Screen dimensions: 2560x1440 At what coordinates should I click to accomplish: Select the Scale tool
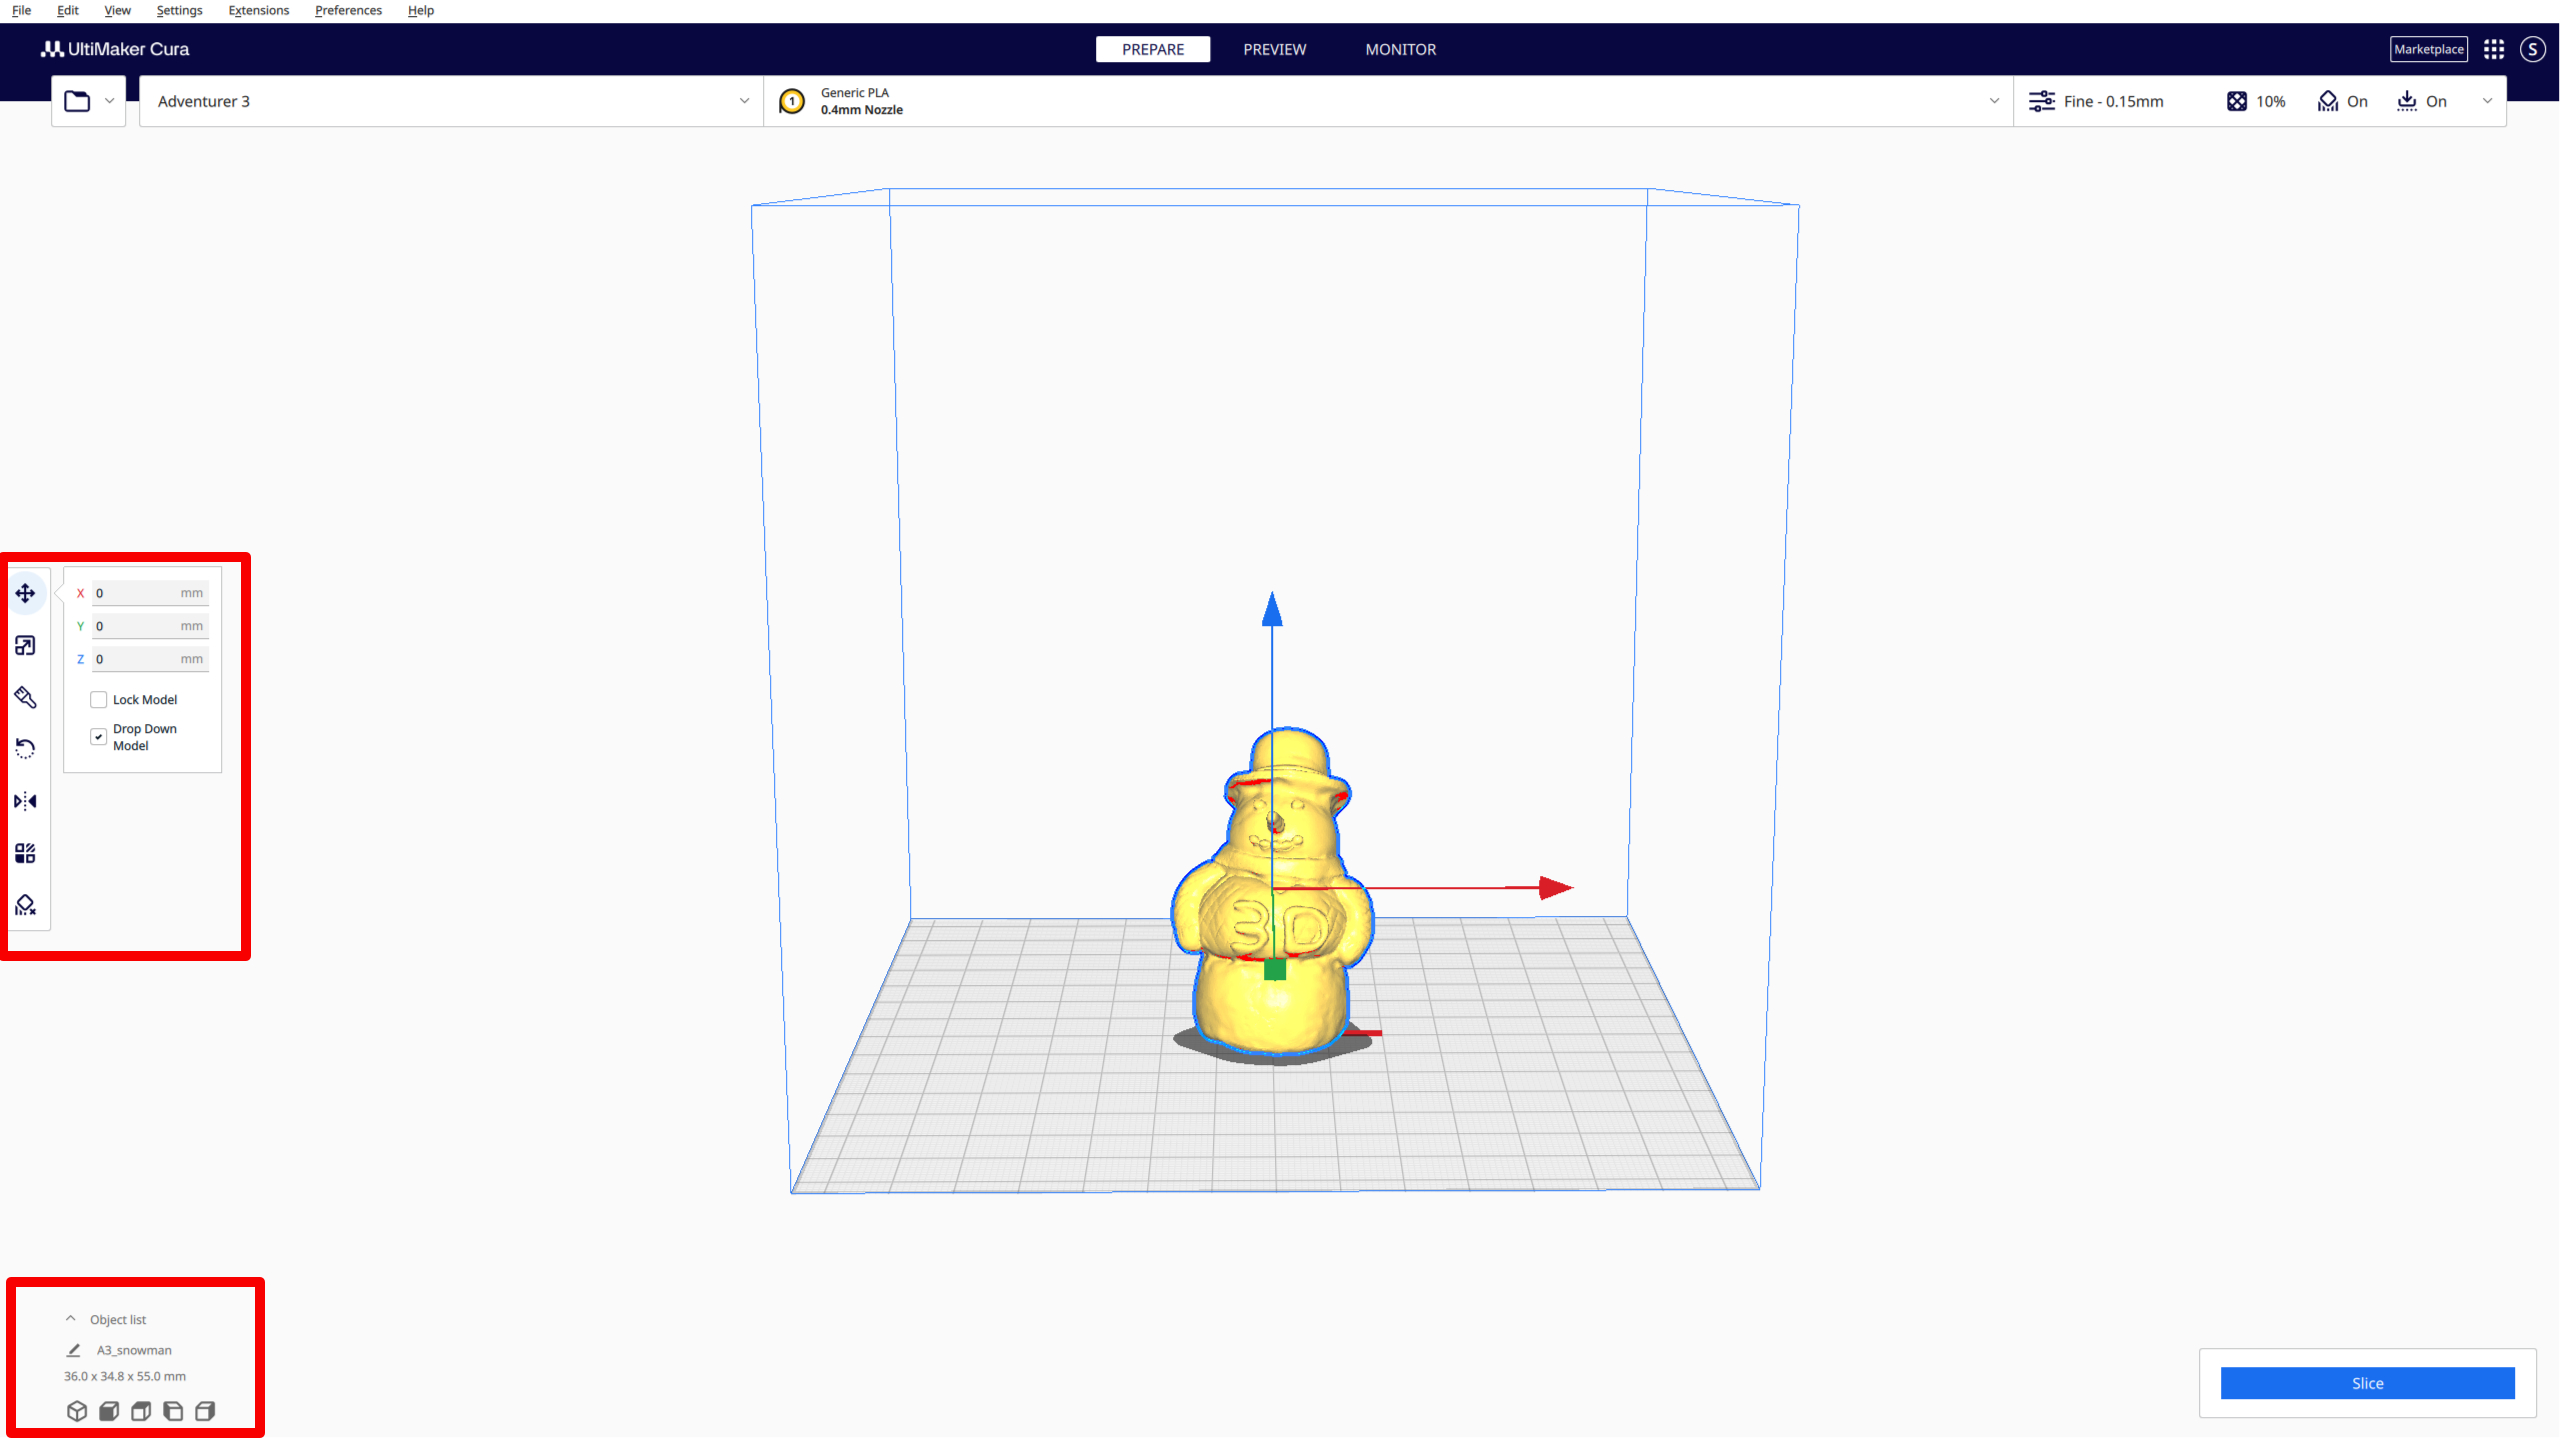click(x=25, y=645)
